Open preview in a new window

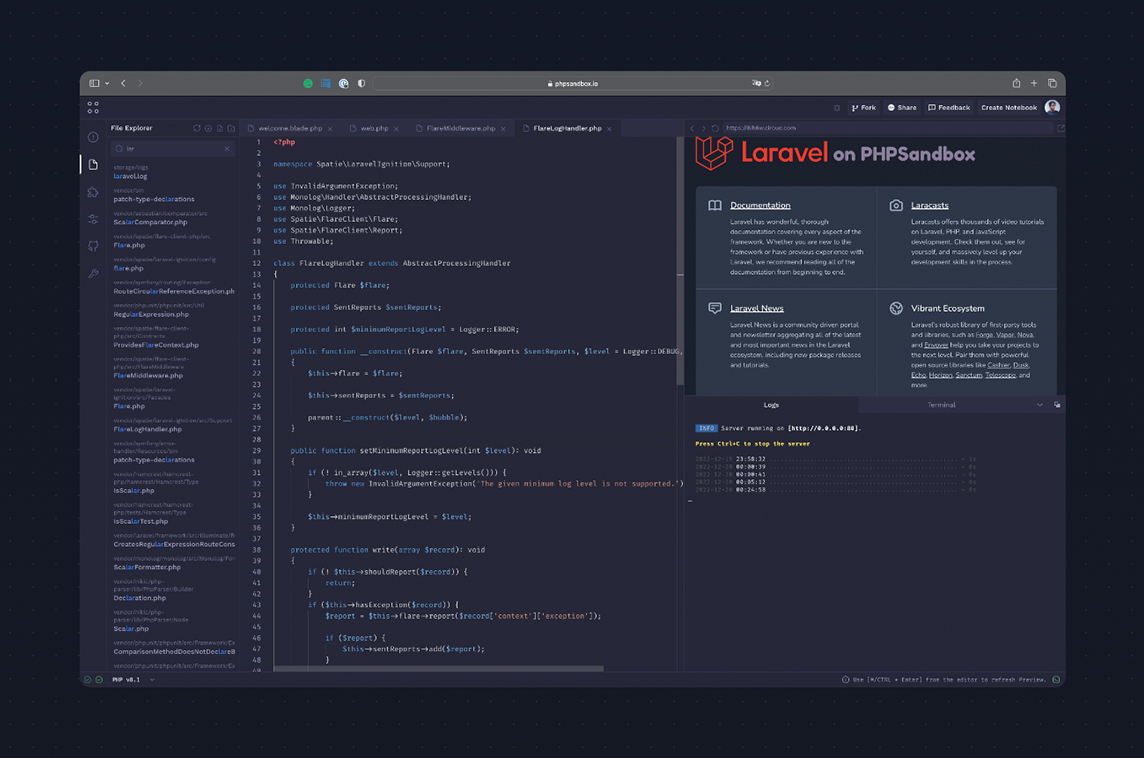(x=1060, y=128)
